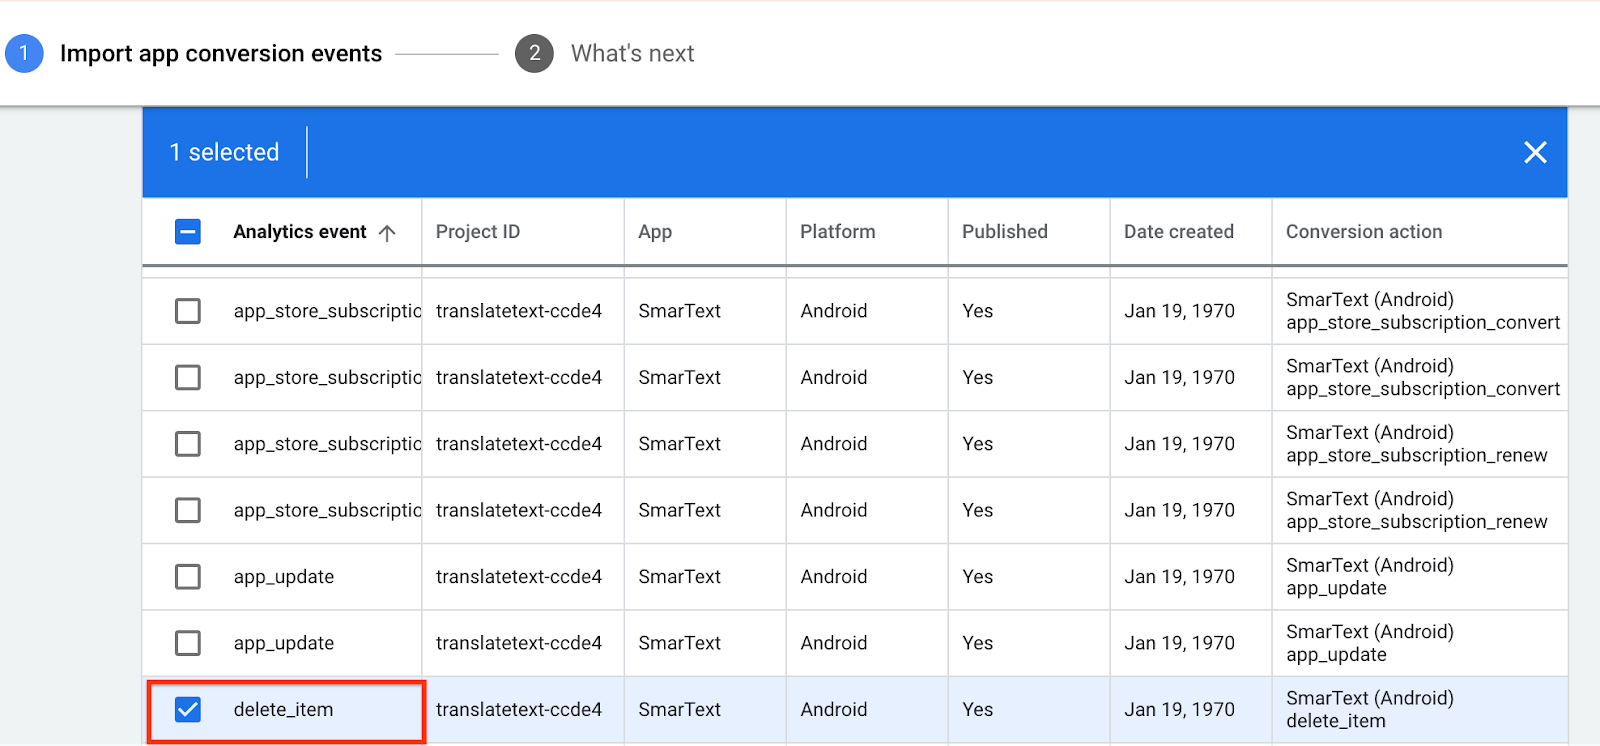The height and width of the screenshot is (746, 1600).
Task: Check the first app_store_subscription_renew row checkbox
Action: click(x=188, y=444)
